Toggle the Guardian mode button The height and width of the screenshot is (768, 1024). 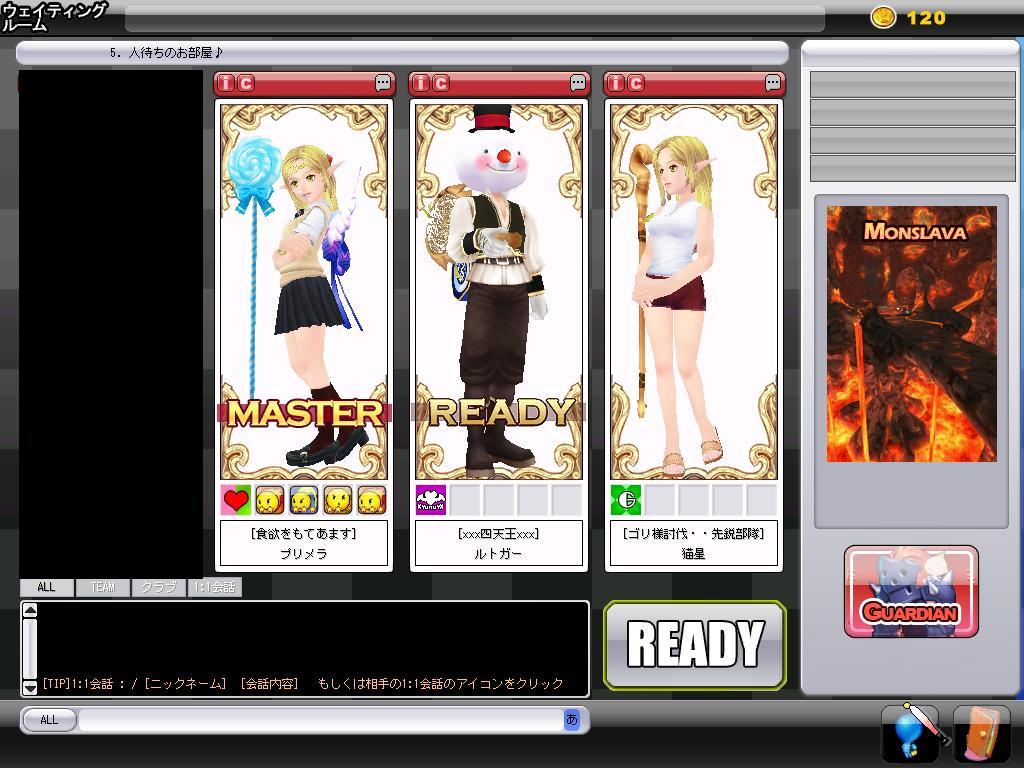911,592
